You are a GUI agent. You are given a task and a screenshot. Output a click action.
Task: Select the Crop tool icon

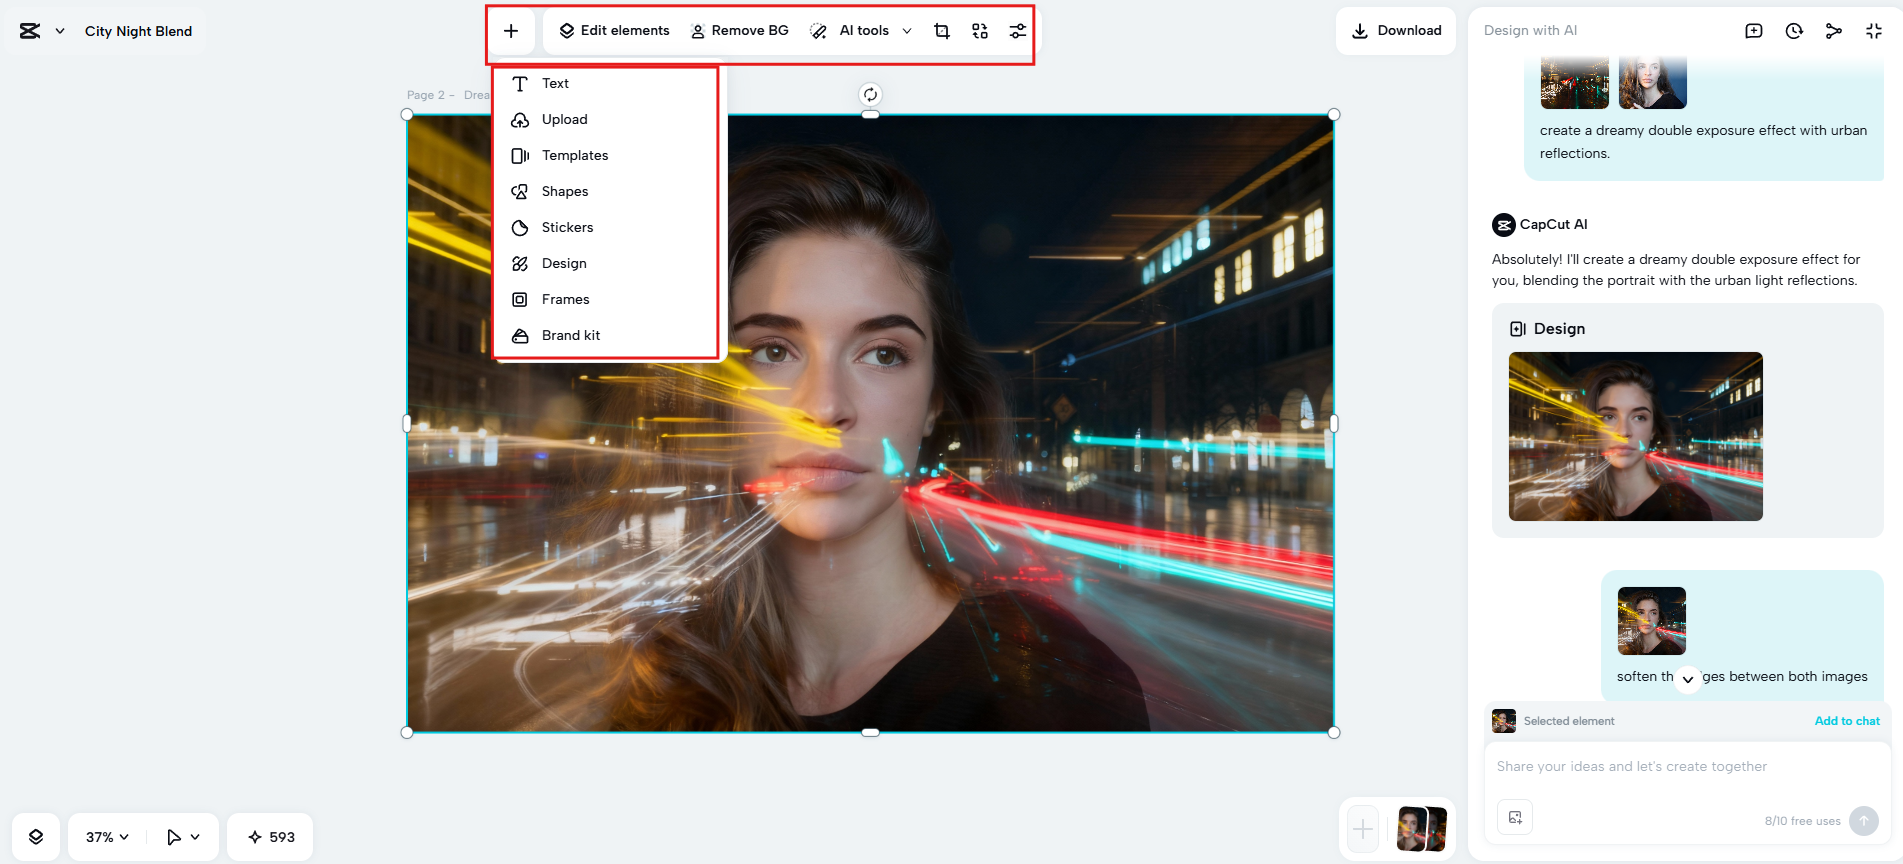pyautogui.click(x=942, y=31)
